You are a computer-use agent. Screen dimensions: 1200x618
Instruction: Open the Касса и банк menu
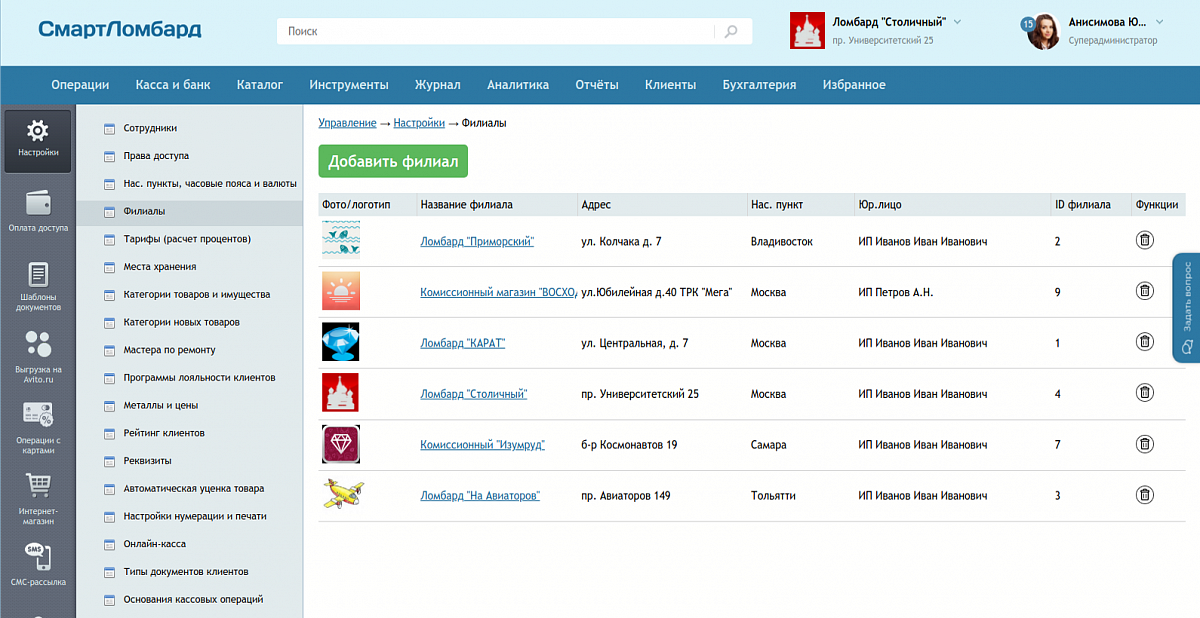(x=173, y=85)
